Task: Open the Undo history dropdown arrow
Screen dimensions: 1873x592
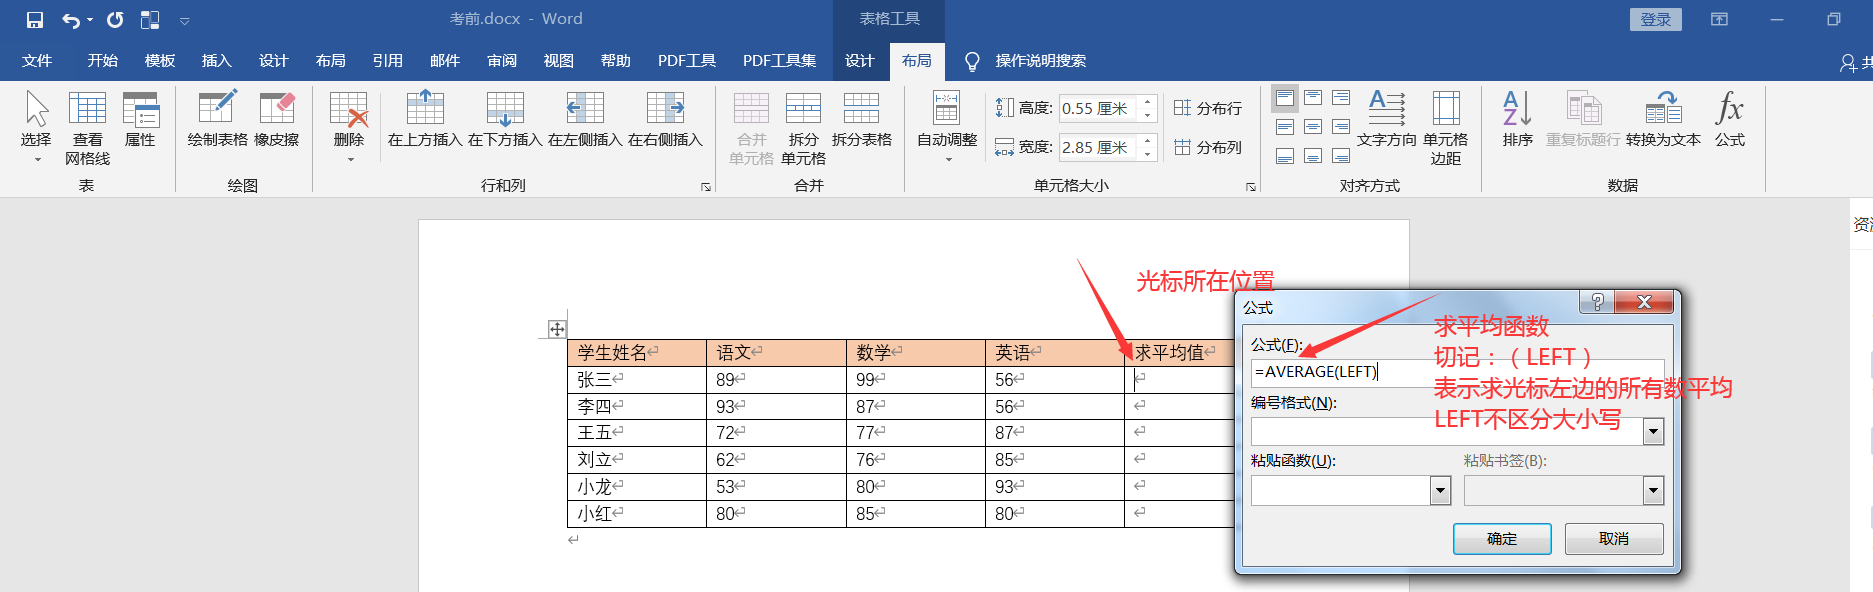Action: click(90, 20)
